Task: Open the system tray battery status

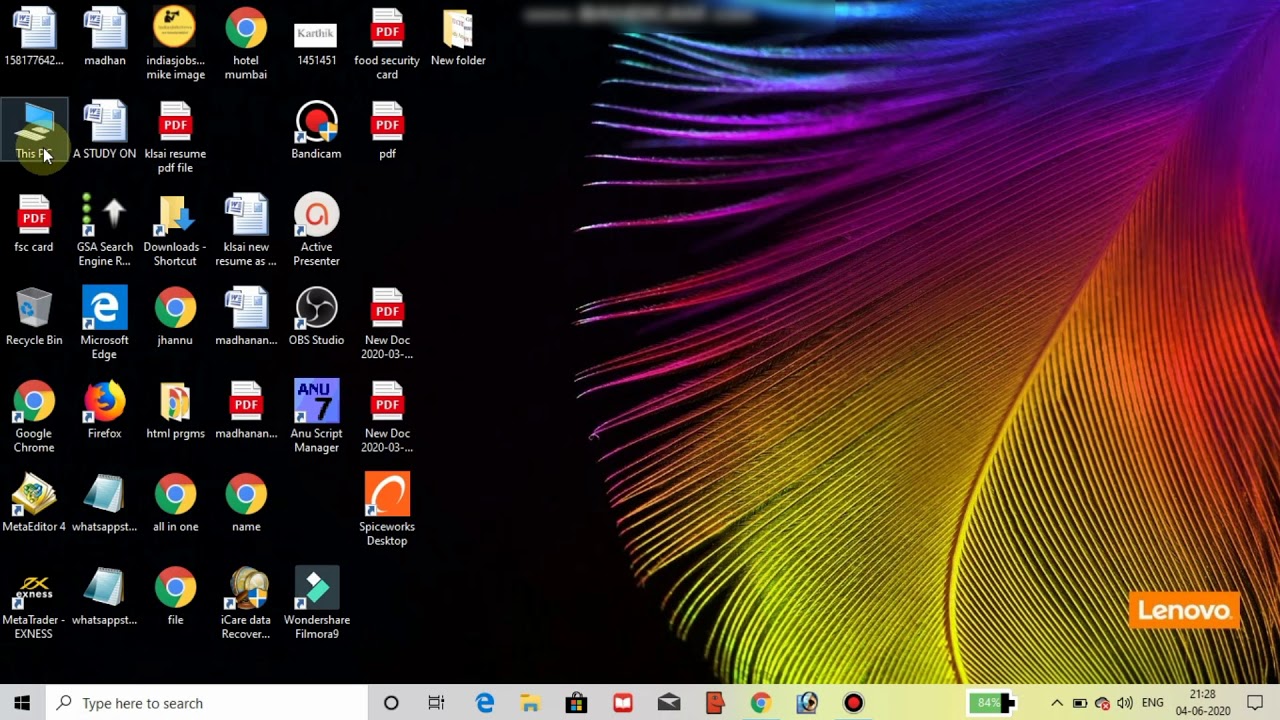Action: click(1080, 703)
